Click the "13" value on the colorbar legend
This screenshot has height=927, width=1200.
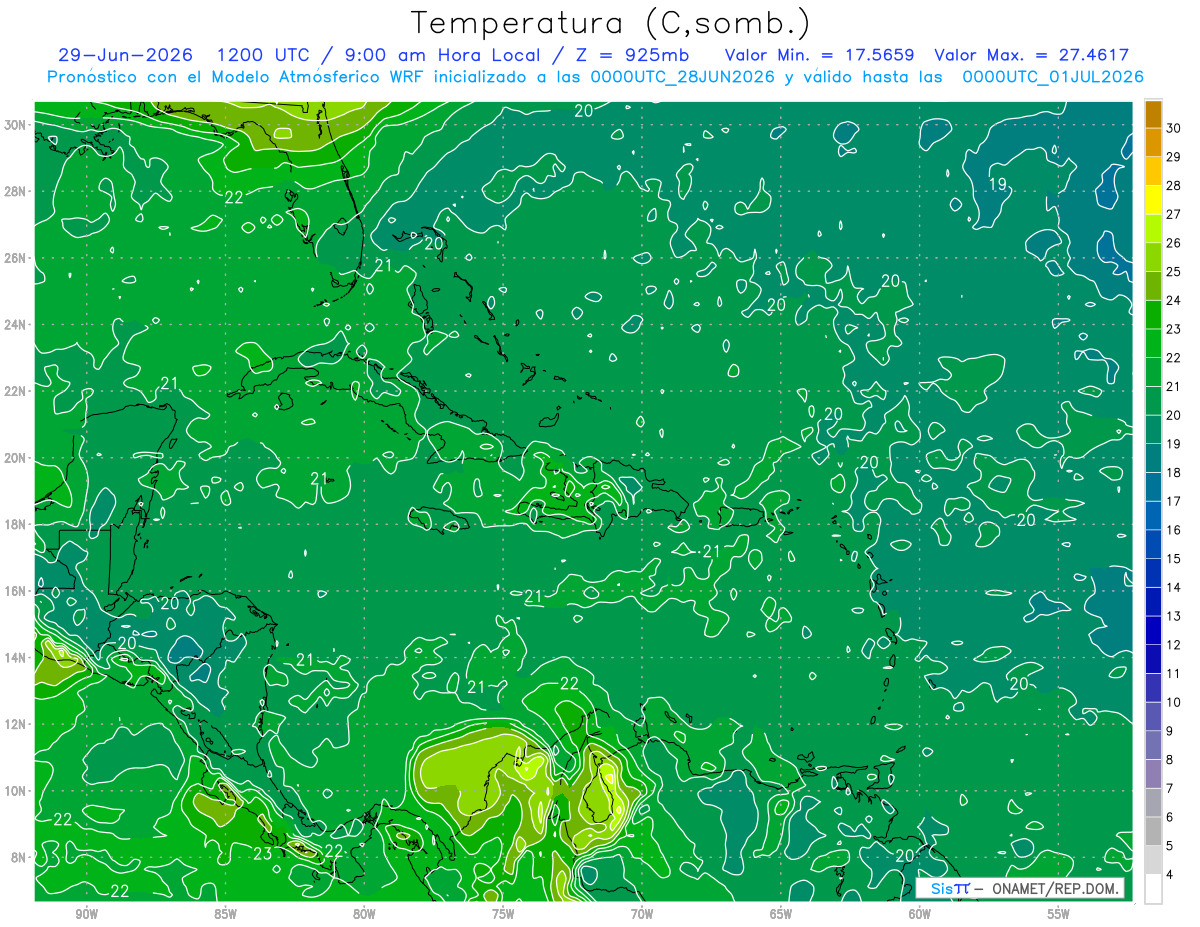coord(1175,617)
